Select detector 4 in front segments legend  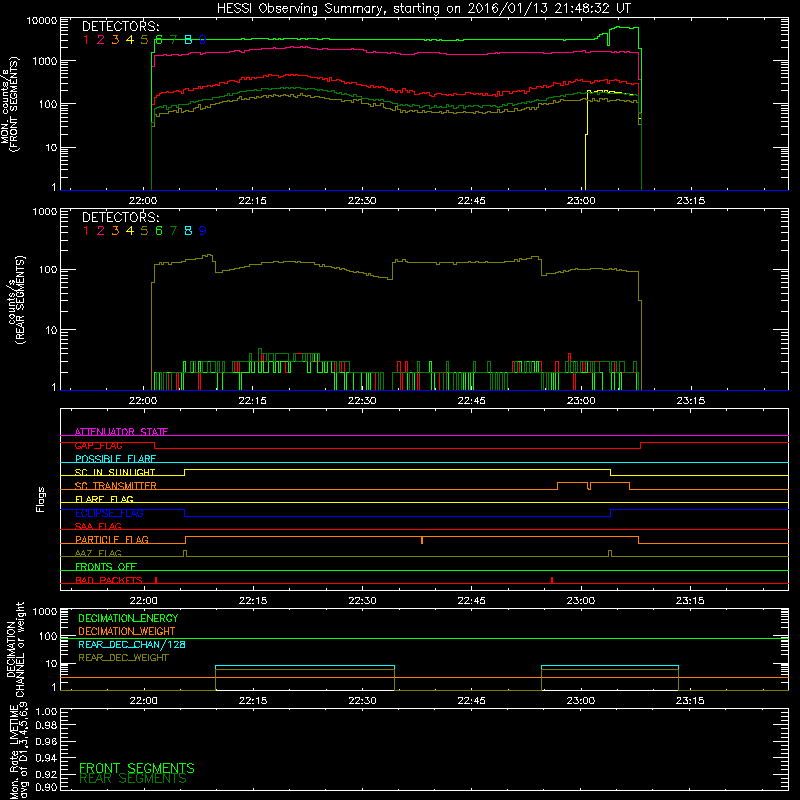tap(130, 40)
